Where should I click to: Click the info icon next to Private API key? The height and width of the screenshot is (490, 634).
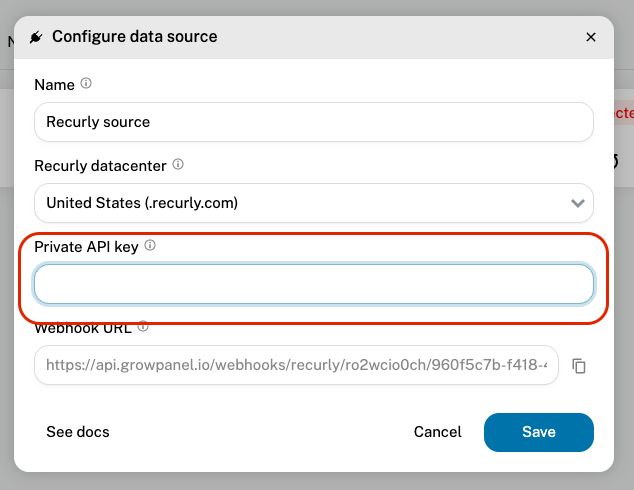pyautogui.click(x=150, y=245)
